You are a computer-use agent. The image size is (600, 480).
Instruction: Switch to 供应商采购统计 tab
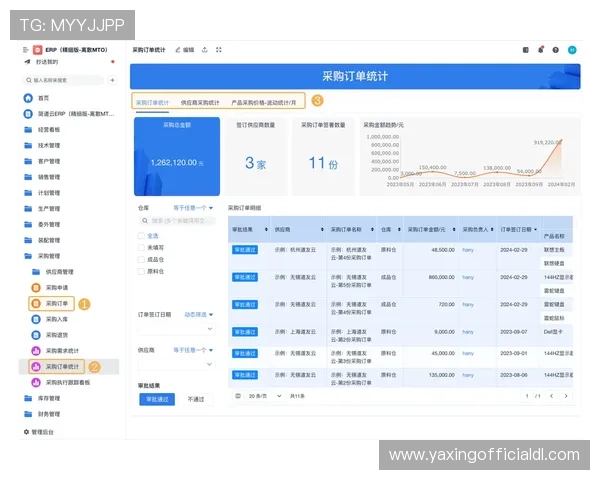tap(200, 103)
